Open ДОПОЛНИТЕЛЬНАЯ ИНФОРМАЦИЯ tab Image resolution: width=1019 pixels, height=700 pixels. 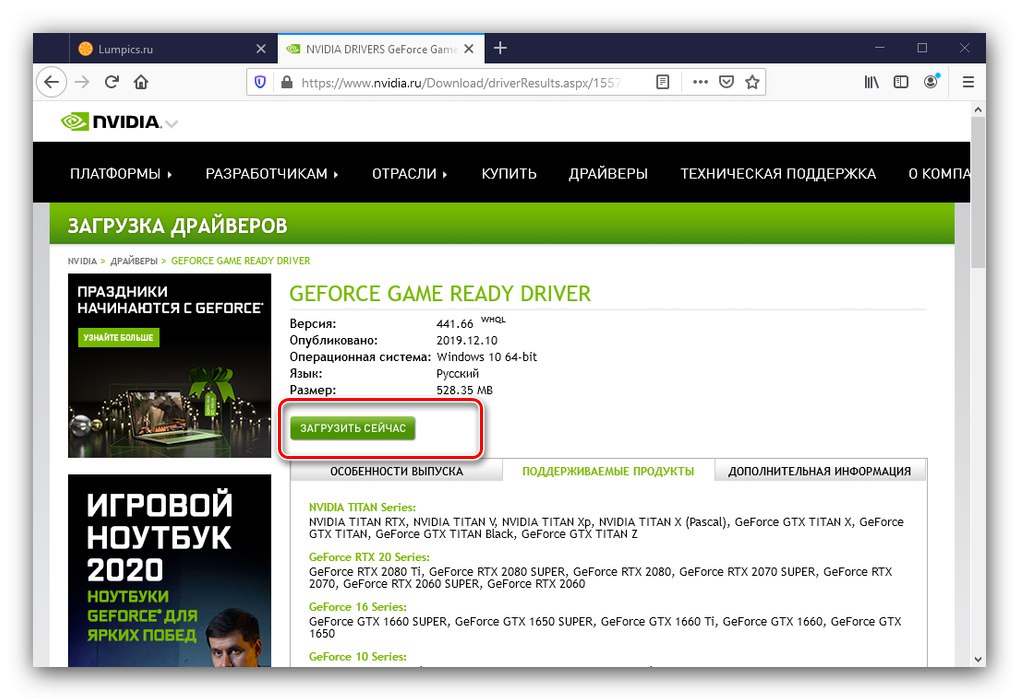[x=819, y=471]
